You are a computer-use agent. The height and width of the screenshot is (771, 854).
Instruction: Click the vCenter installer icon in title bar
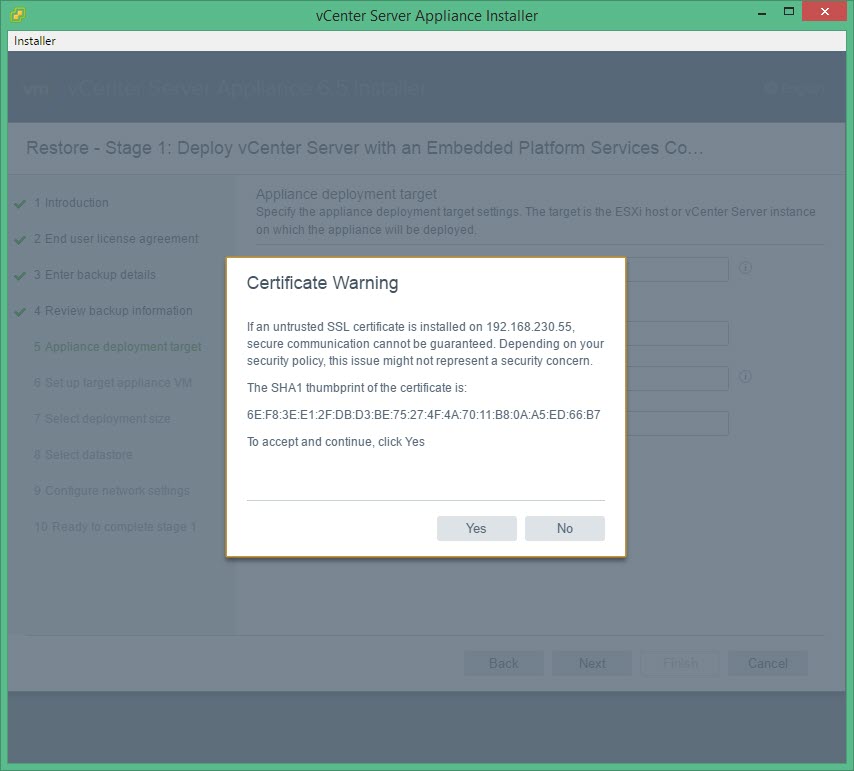click(18, 15)
